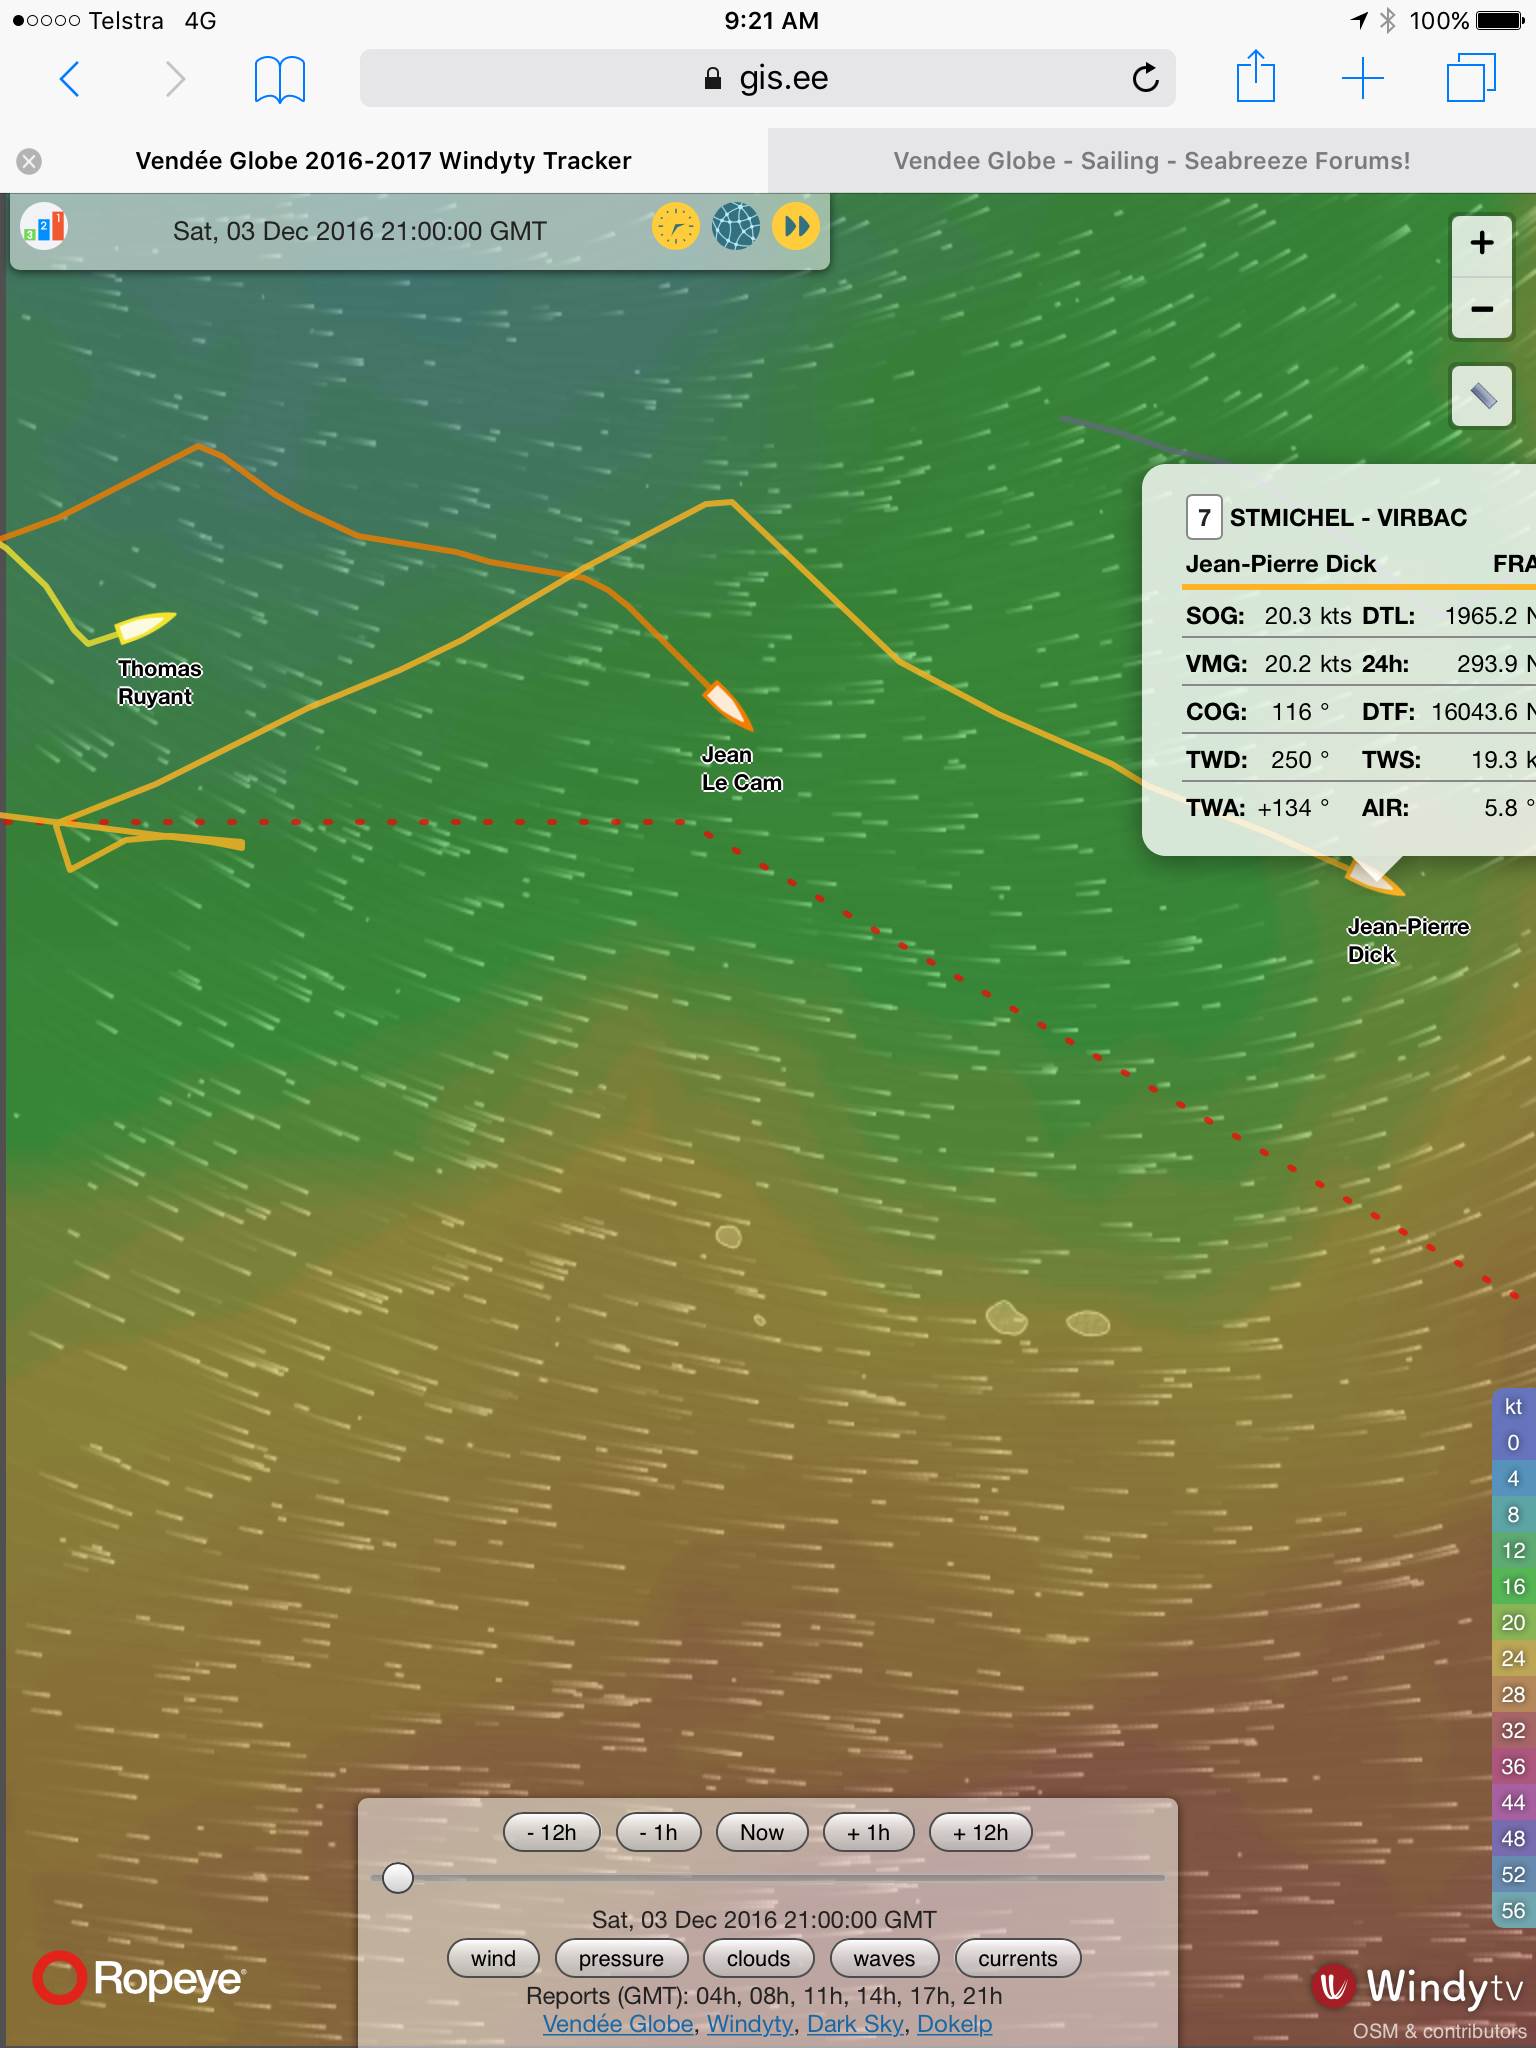Select Jean Le Cam's boat marker
This screenshot has height=2048, width=1536.
pyautogui.click(x=728, y=704)
